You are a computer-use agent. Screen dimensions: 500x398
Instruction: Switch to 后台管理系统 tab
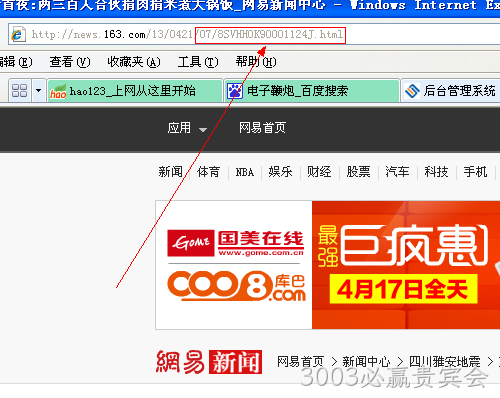point(451,91)
